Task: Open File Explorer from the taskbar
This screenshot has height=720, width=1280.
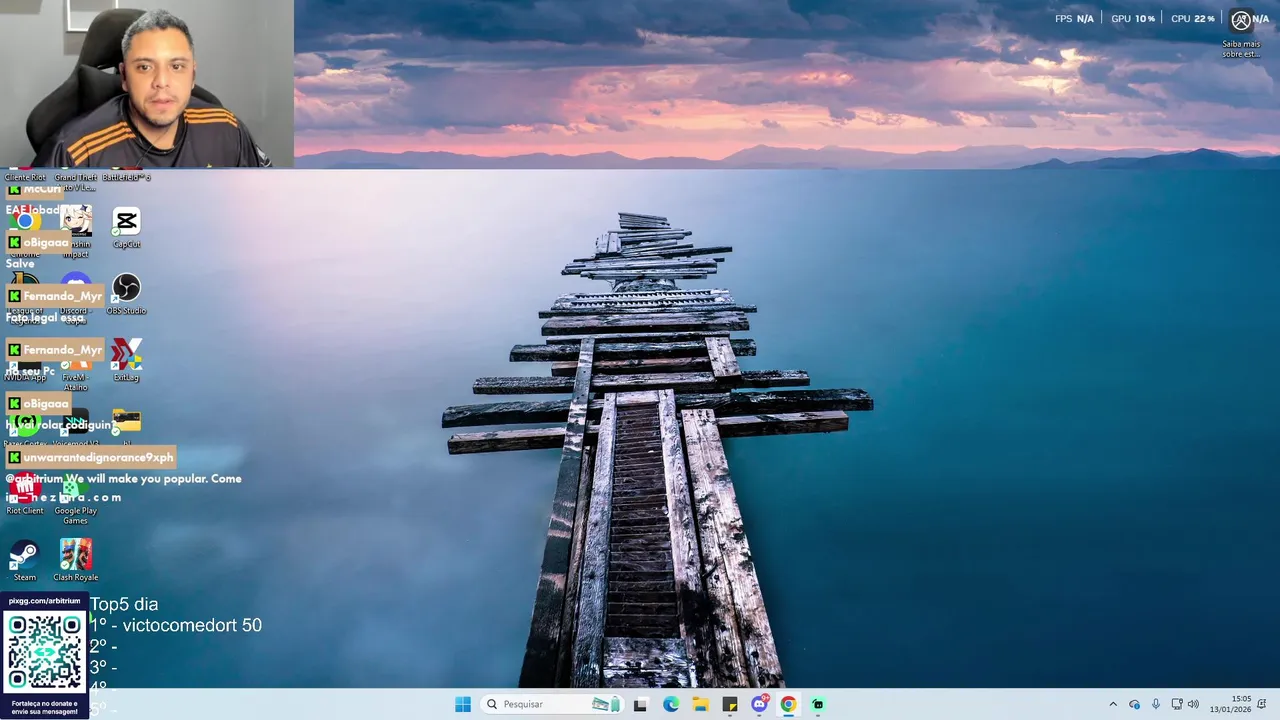Action: [x=701, y=704]
